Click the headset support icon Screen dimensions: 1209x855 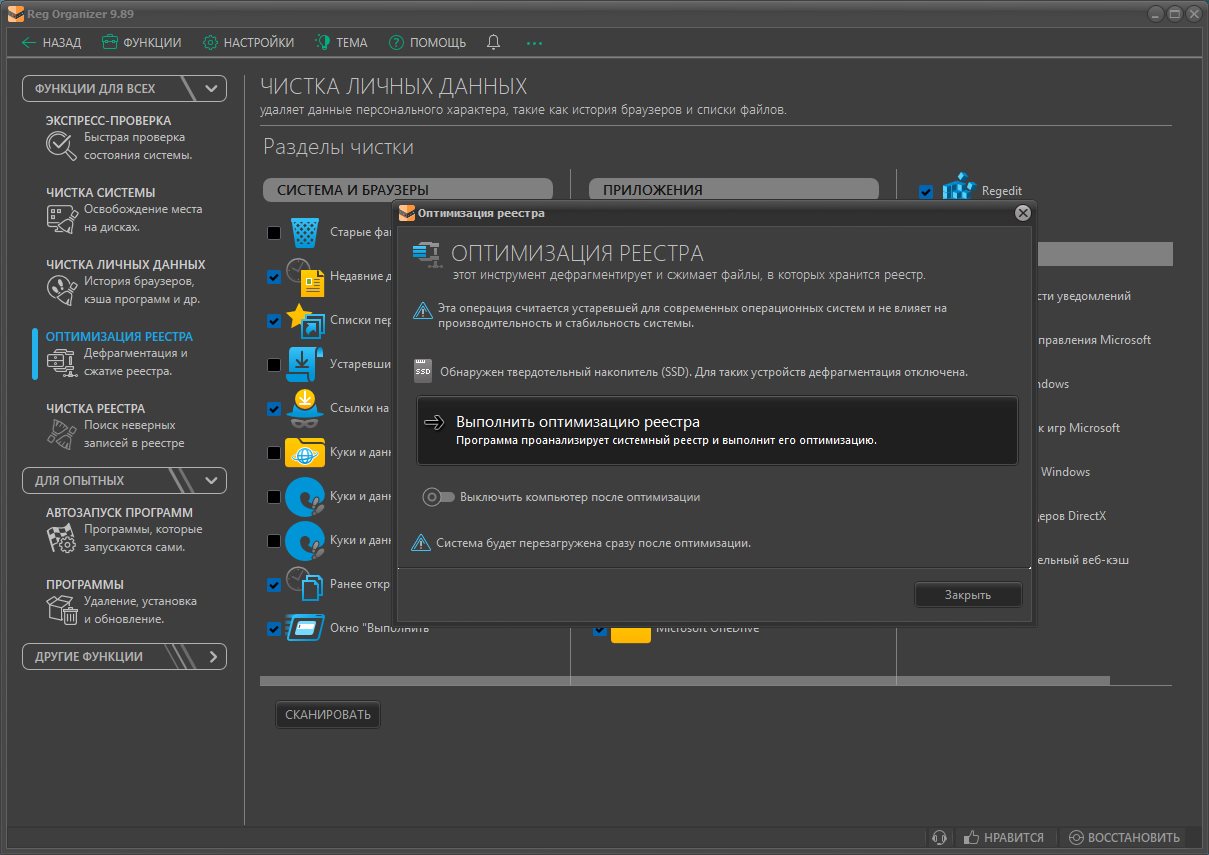(938, 837)
